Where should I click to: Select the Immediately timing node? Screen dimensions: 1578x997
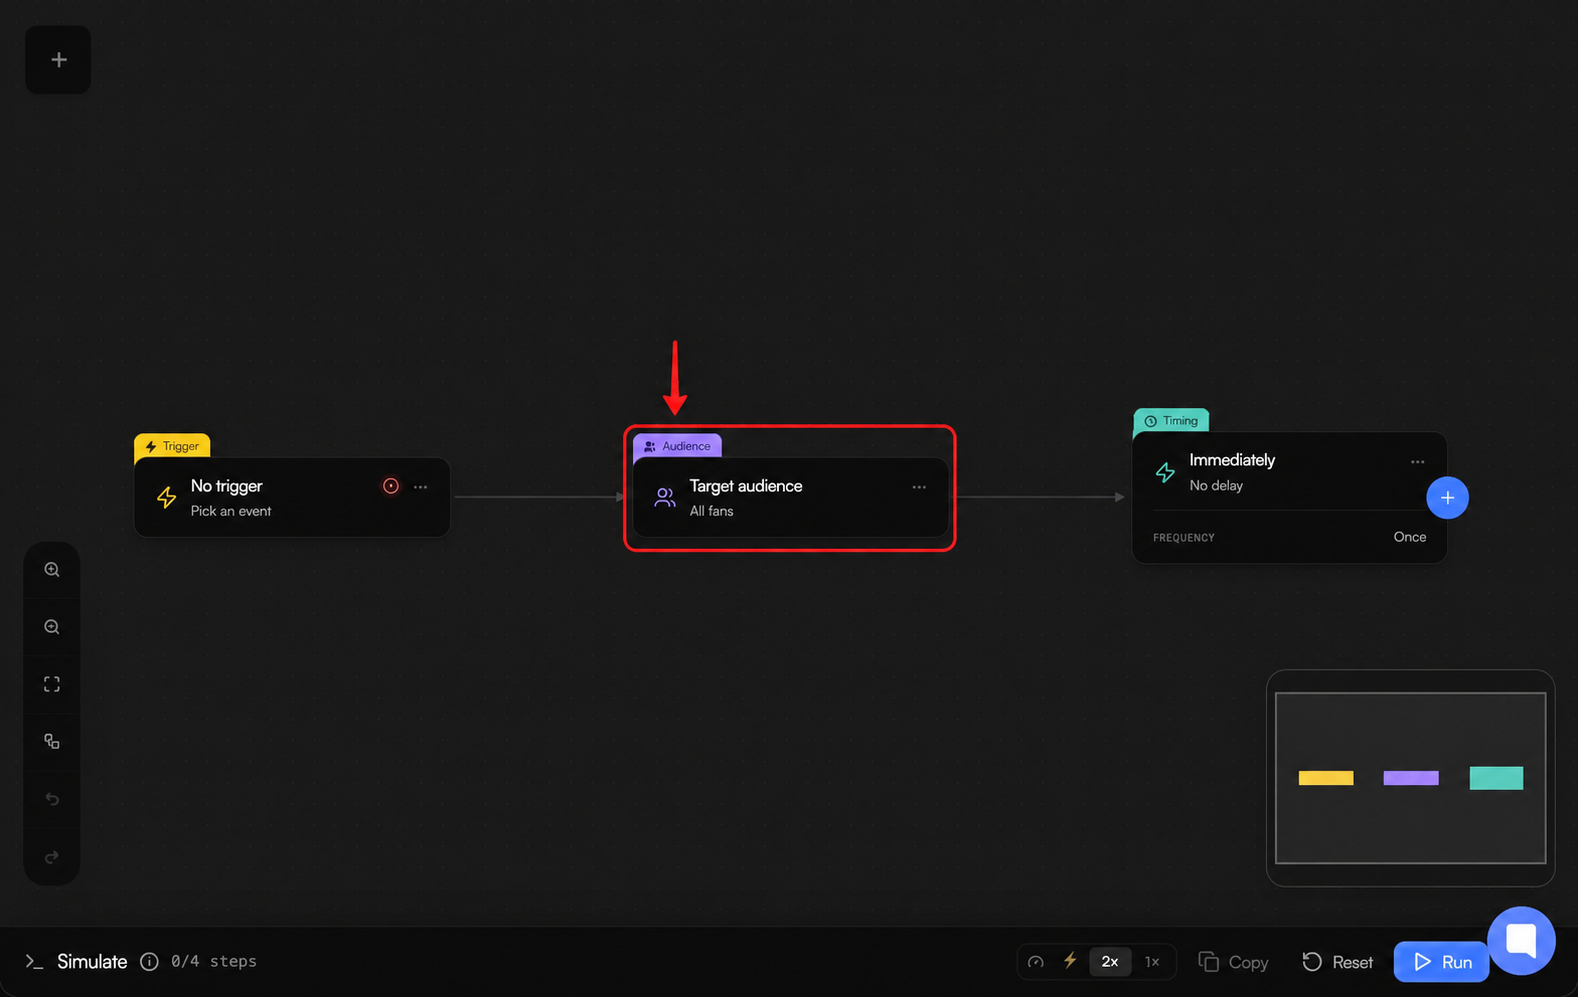1289,498
